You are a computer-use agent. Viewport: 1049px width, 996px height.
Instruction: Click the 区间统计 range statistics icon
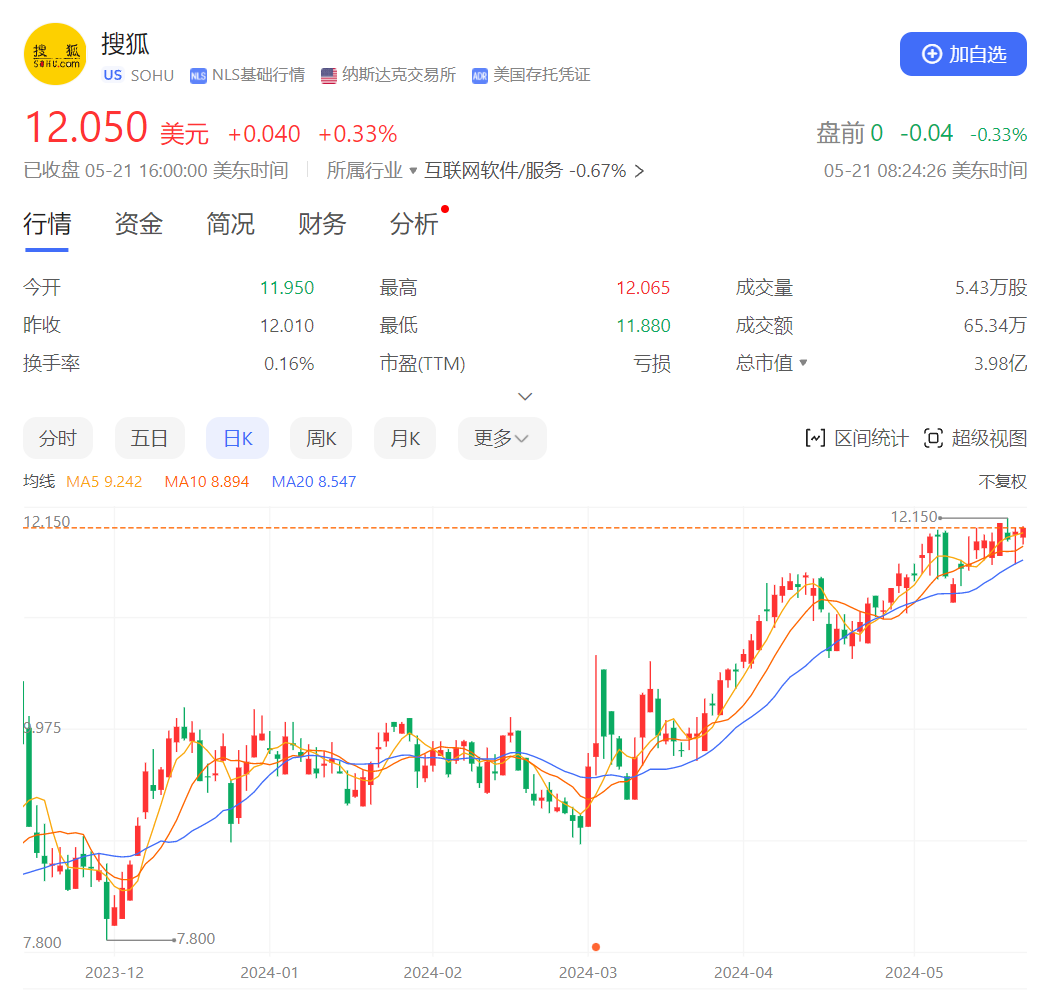click(815, 438)
